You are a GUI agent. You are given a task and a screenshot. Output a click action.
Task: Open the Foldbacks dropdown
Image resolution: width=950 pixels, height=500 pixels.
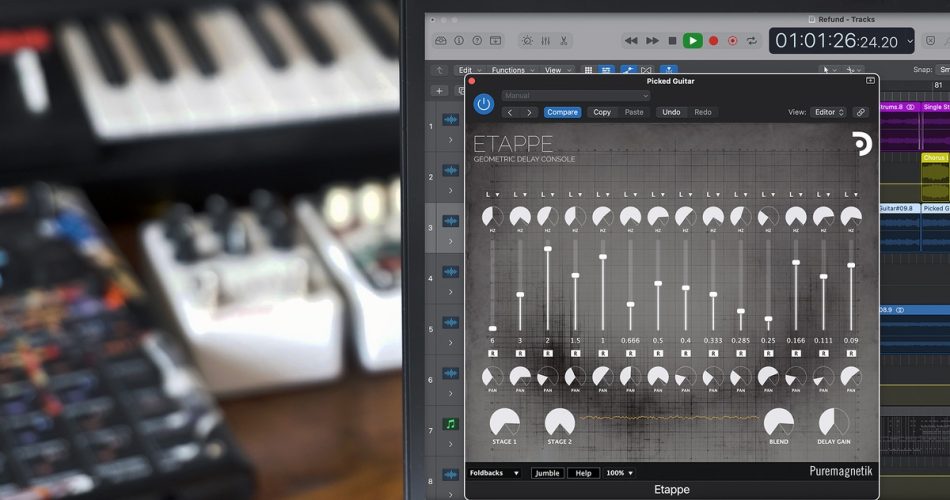(494, 473)
